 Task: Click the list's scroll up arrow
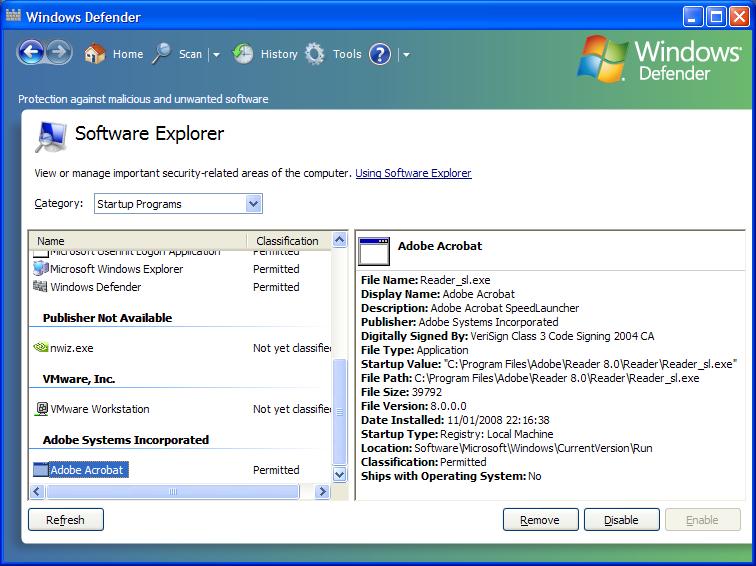(340, 240)
